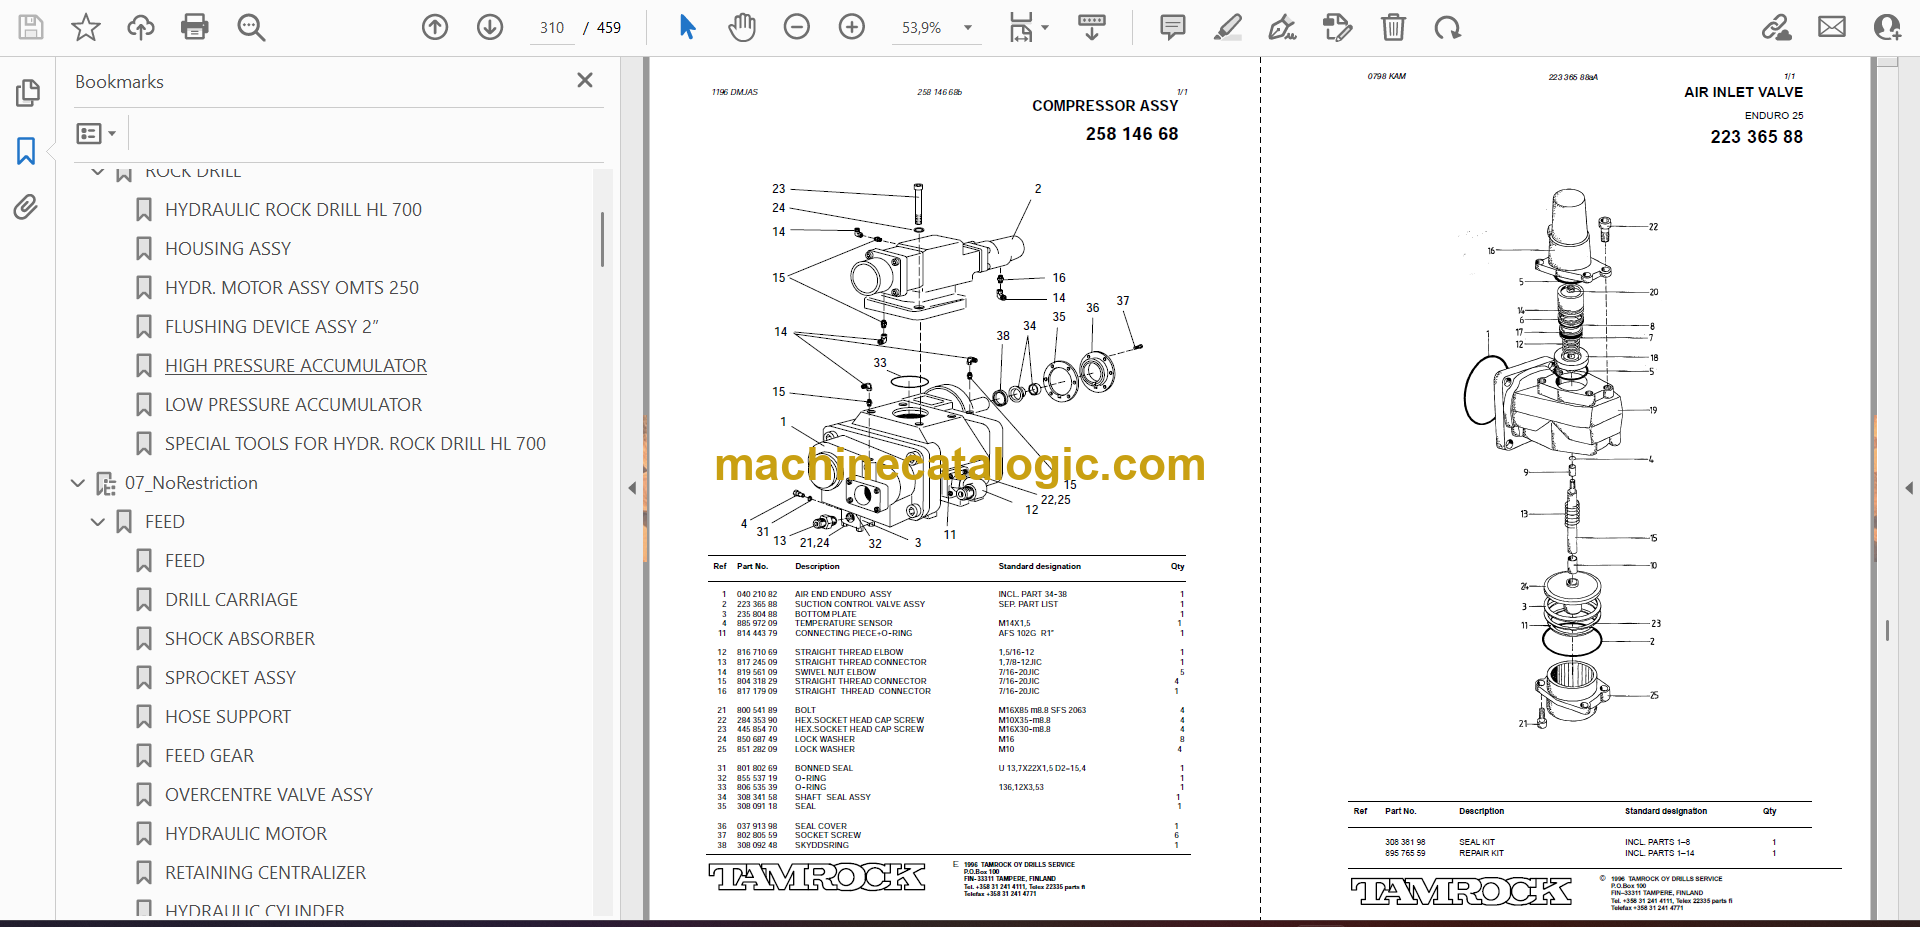Open the DRILL CARRIAGE bookmark
Screen dimensions: 1920x927
231,600
